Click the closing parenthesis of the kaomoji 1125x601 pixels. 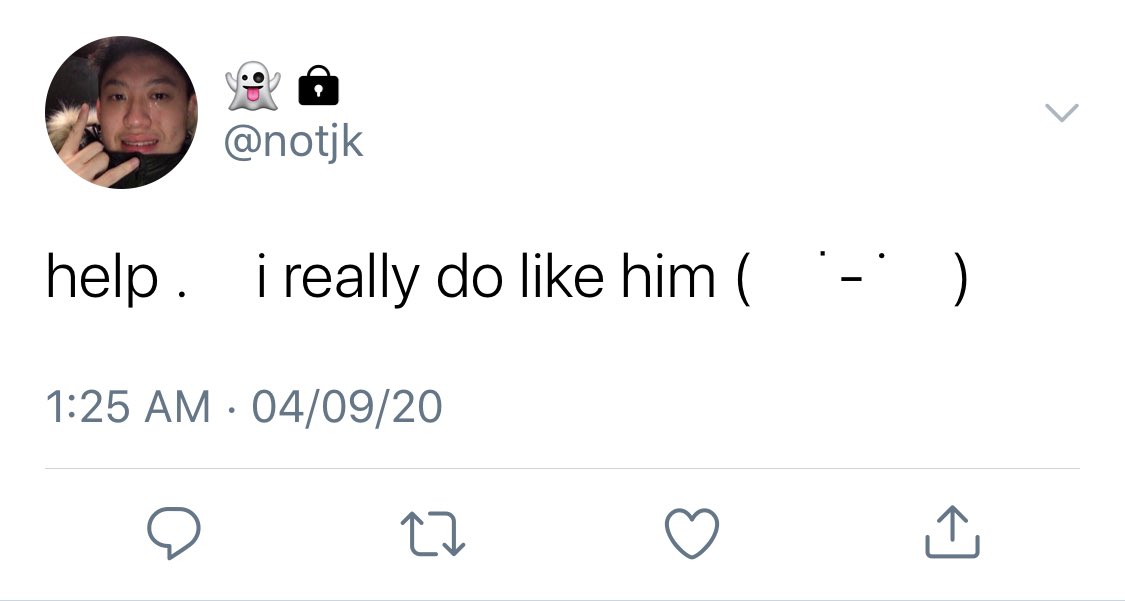click(x=961, y=279)
